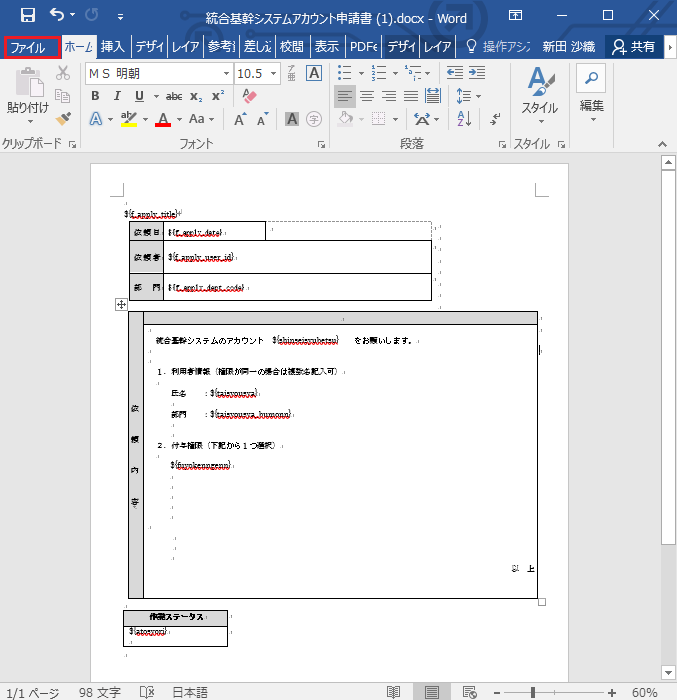Apply bullet list
Viewport: 677px width, 700px height.
[x=344, y=72]
